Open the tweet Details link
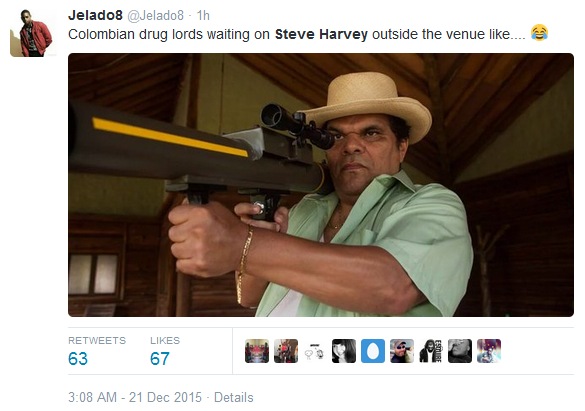The height and width of the screenshot is (411, 585). pyautogui.click(x=234, y=397)
